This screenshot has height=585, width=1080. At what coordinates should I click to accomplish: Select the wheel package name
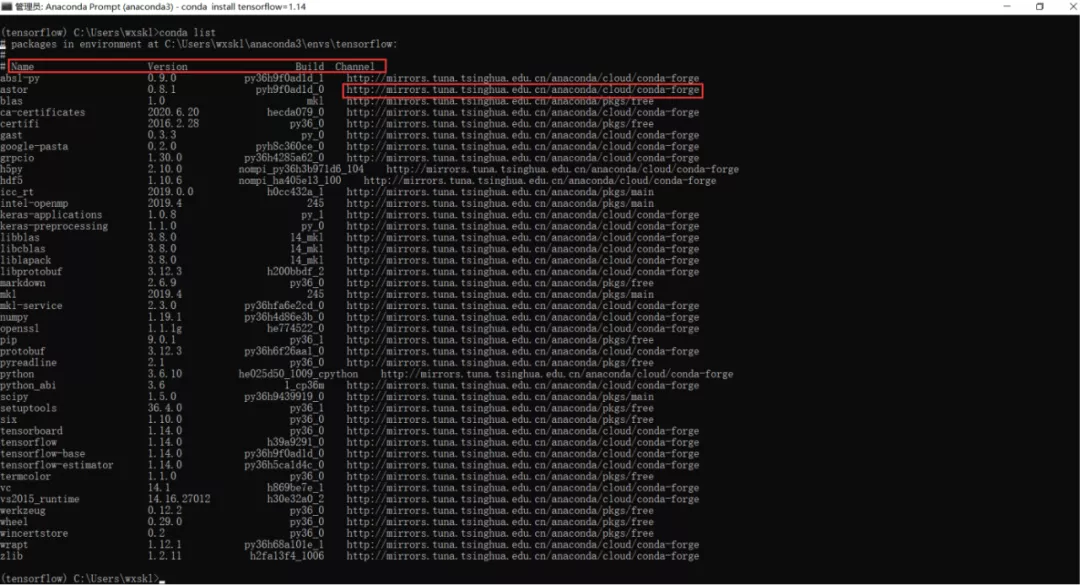[x=14, y=522]
